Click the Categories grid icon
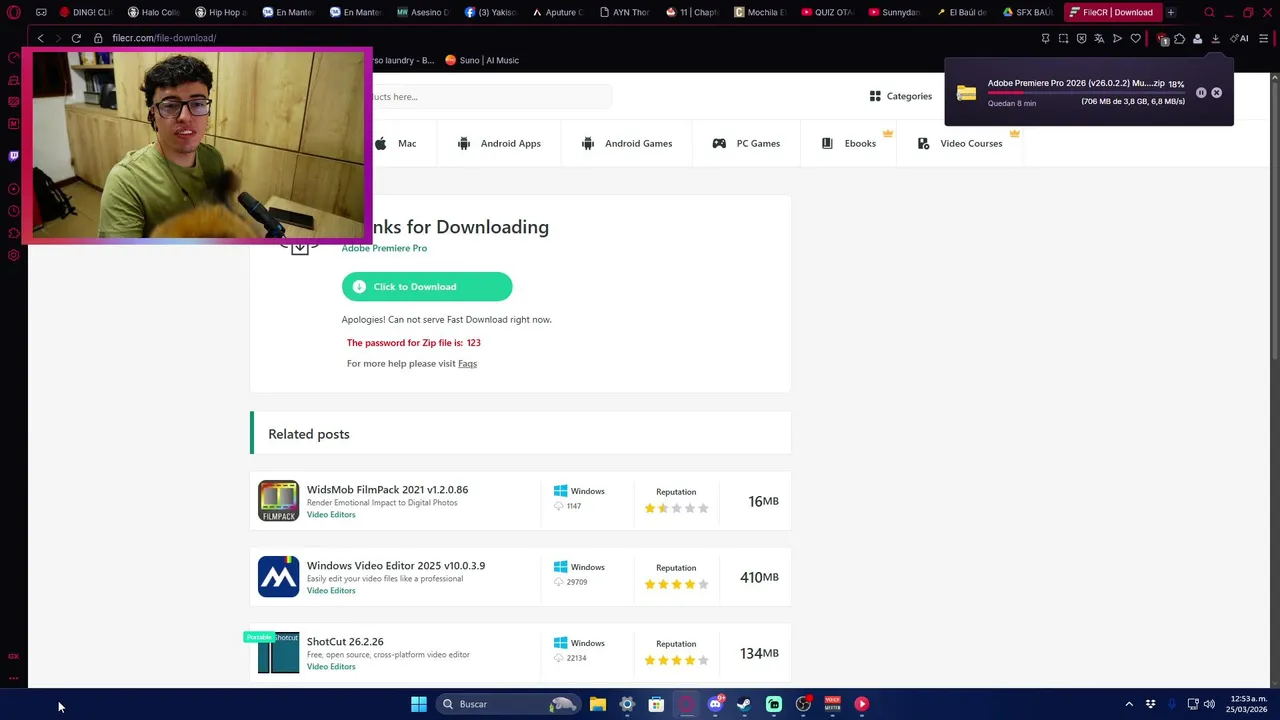 (x=875, y=96)
